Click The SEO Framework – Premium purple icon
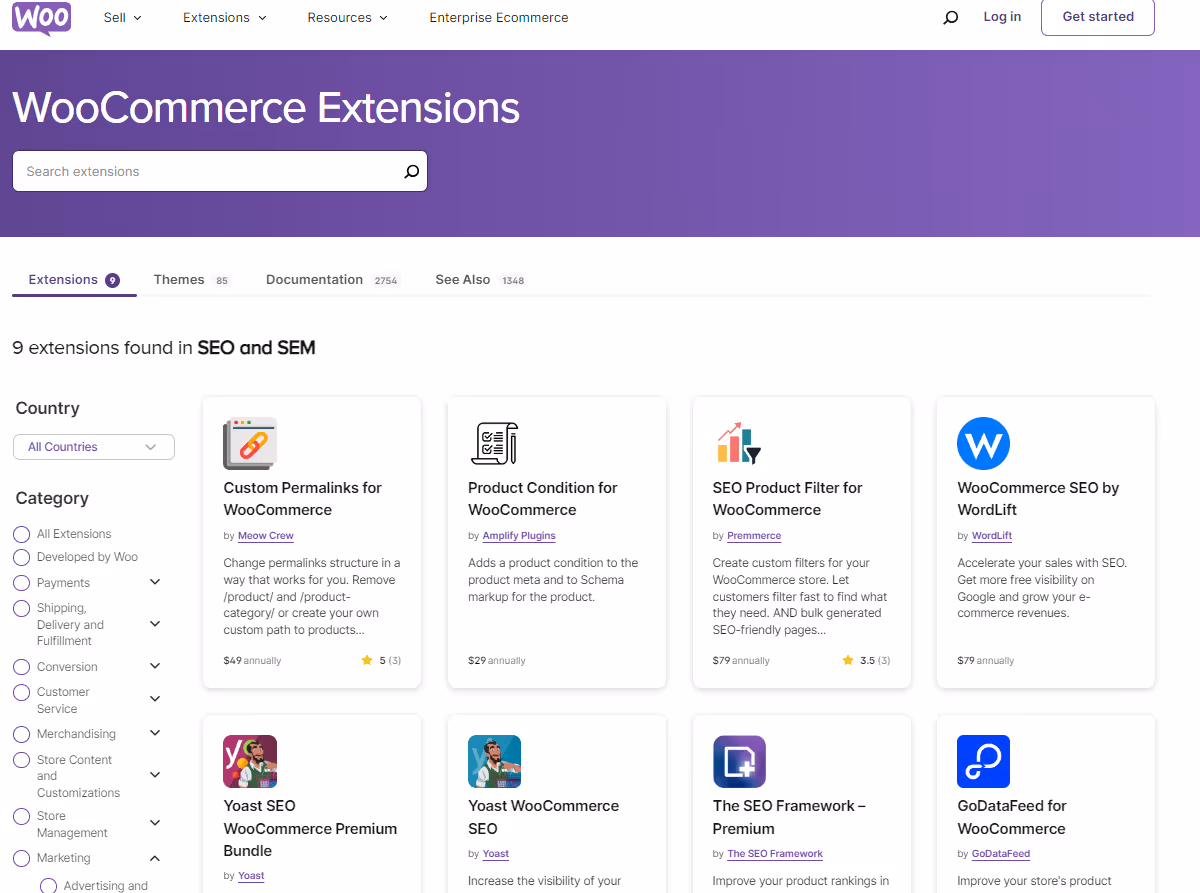Image resolution: width=1200 pixels, height=893 pixels. [739, 761]
